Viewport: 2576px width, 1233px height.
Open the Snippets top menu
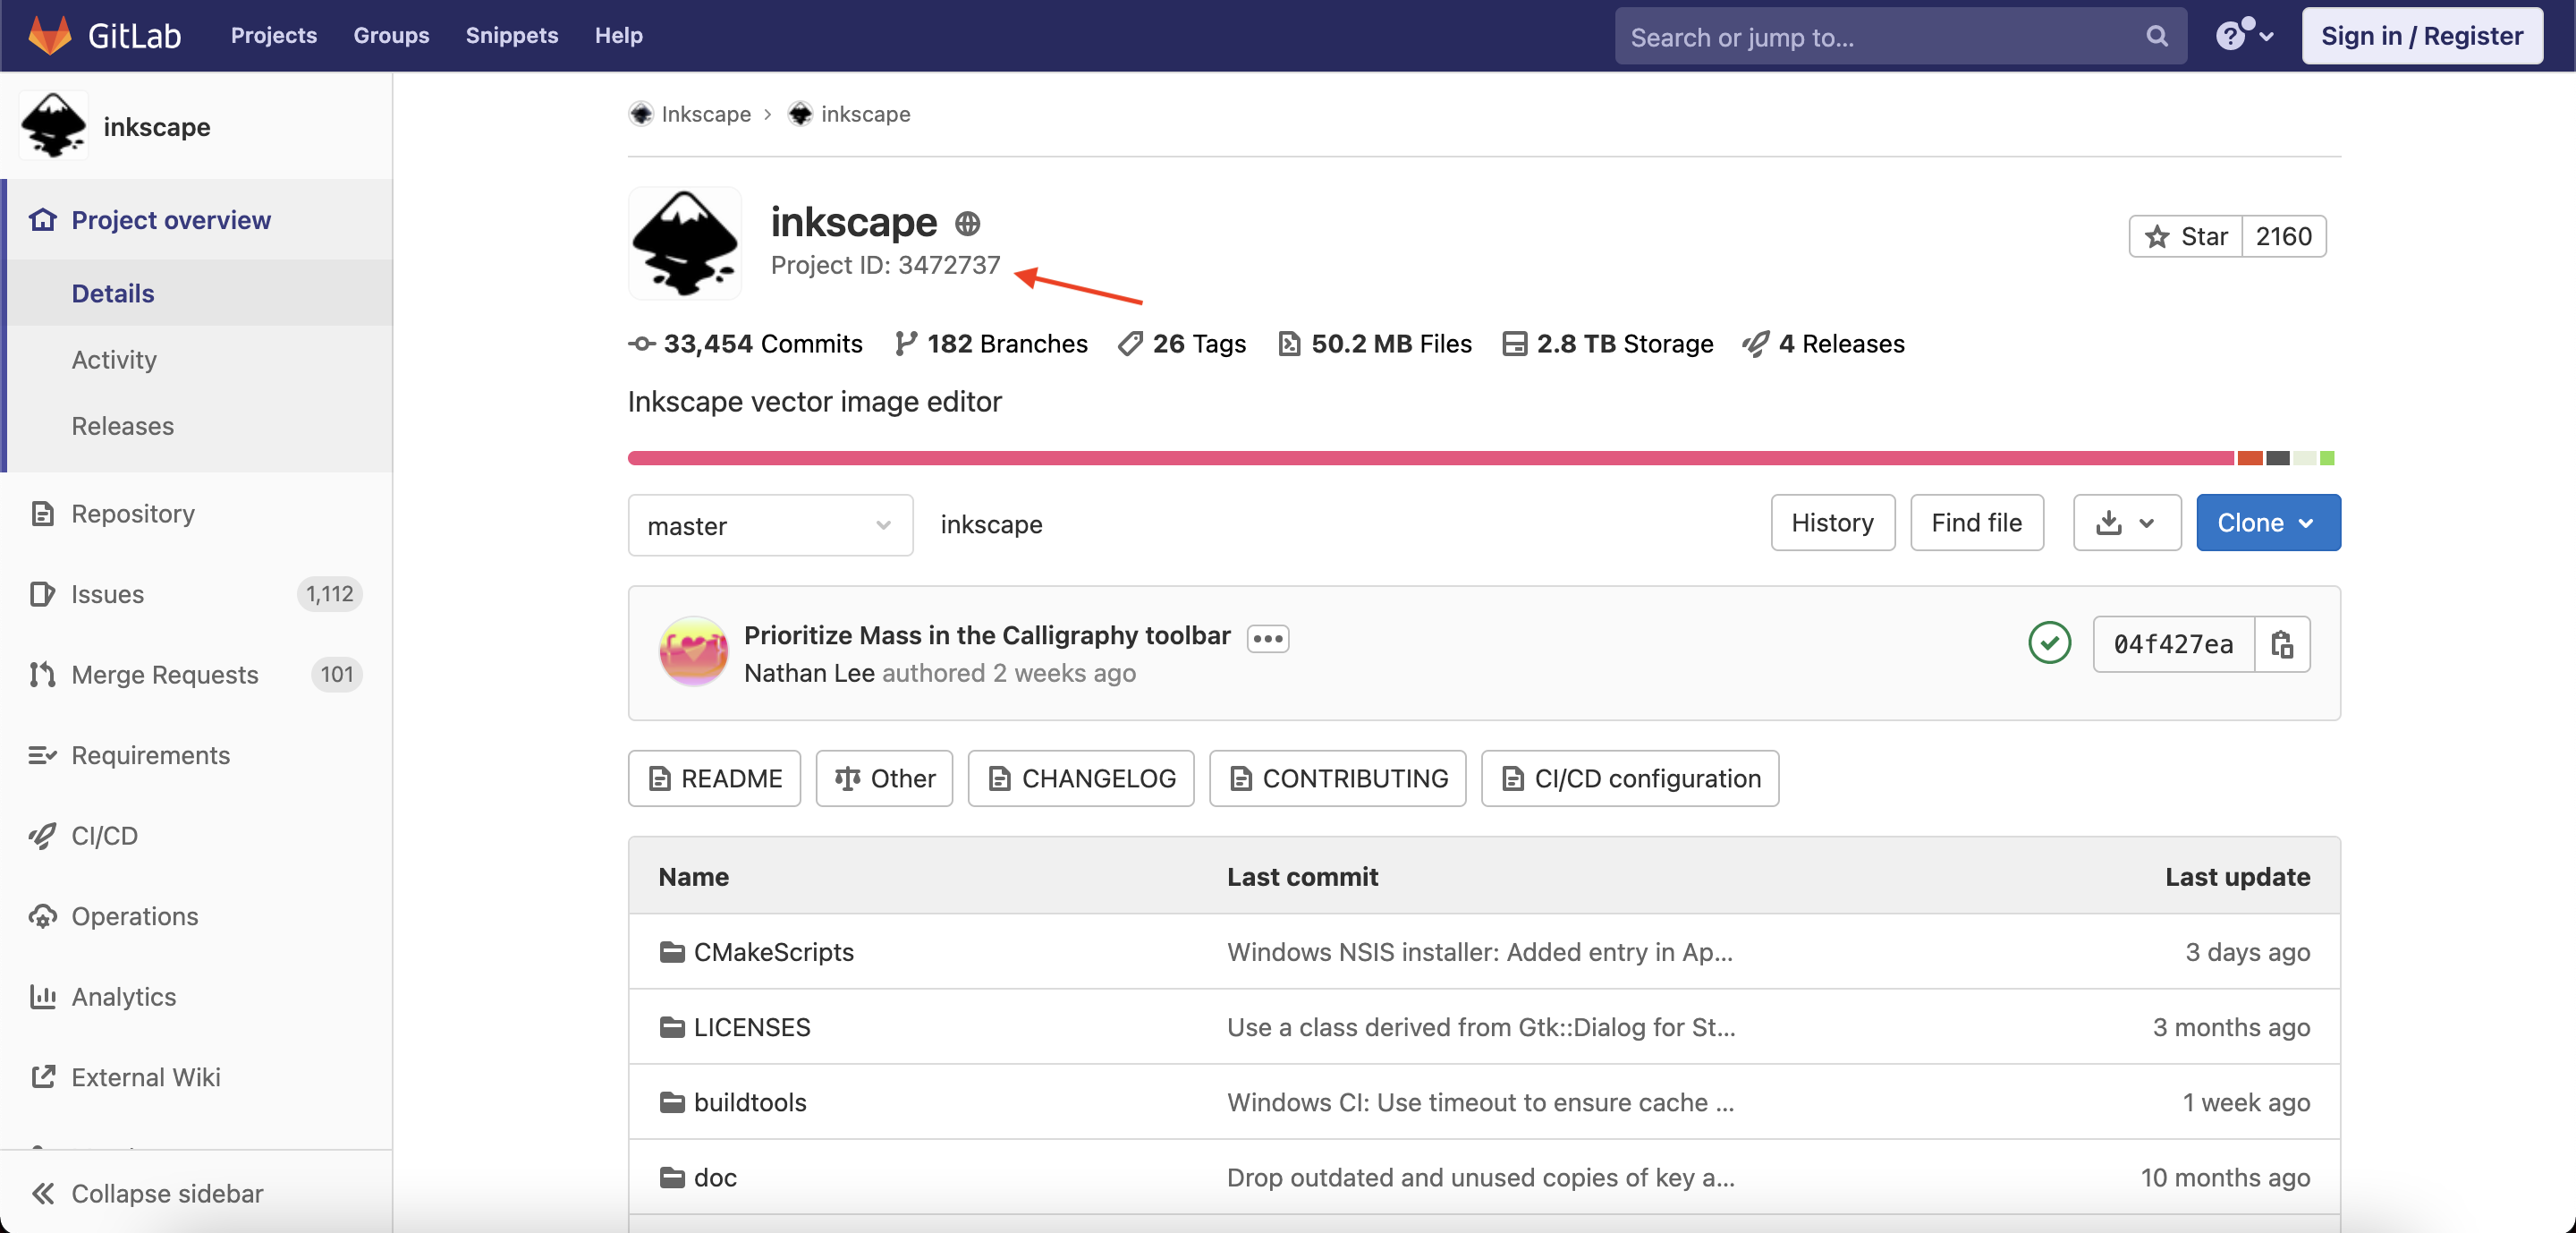pyautogui.click(x=512, y=35)
